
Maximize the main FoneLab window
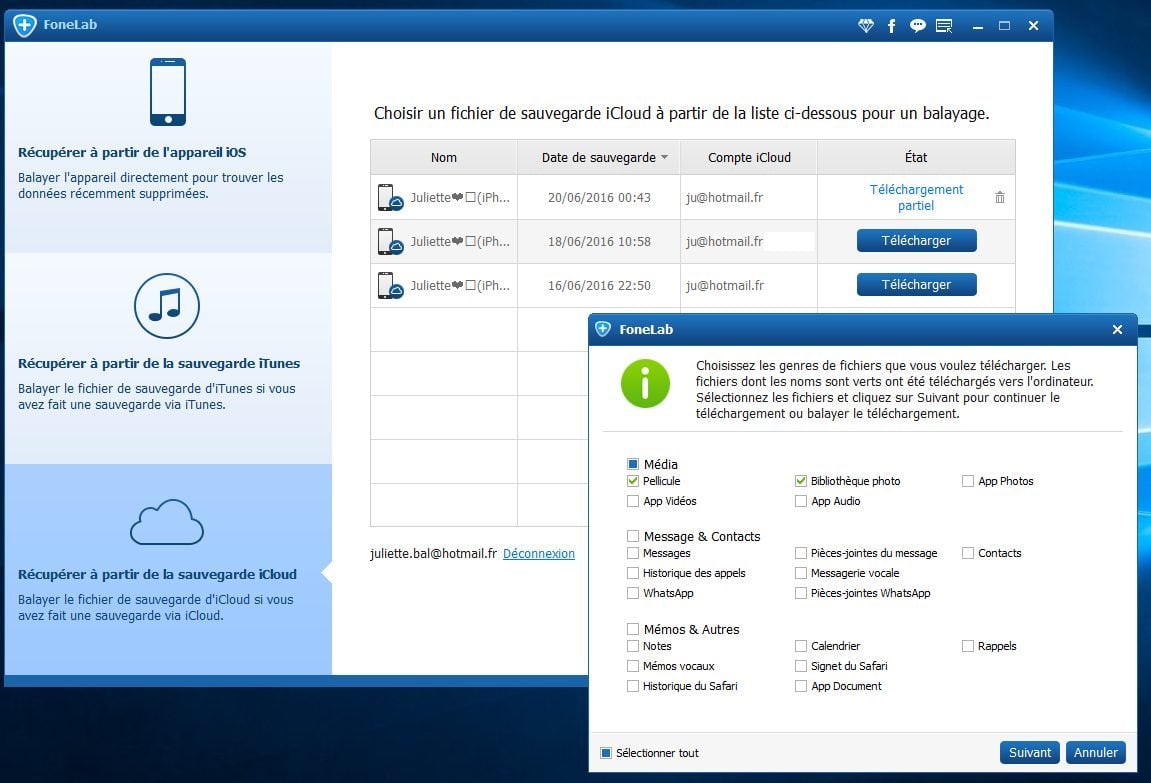pos(1004,26)
